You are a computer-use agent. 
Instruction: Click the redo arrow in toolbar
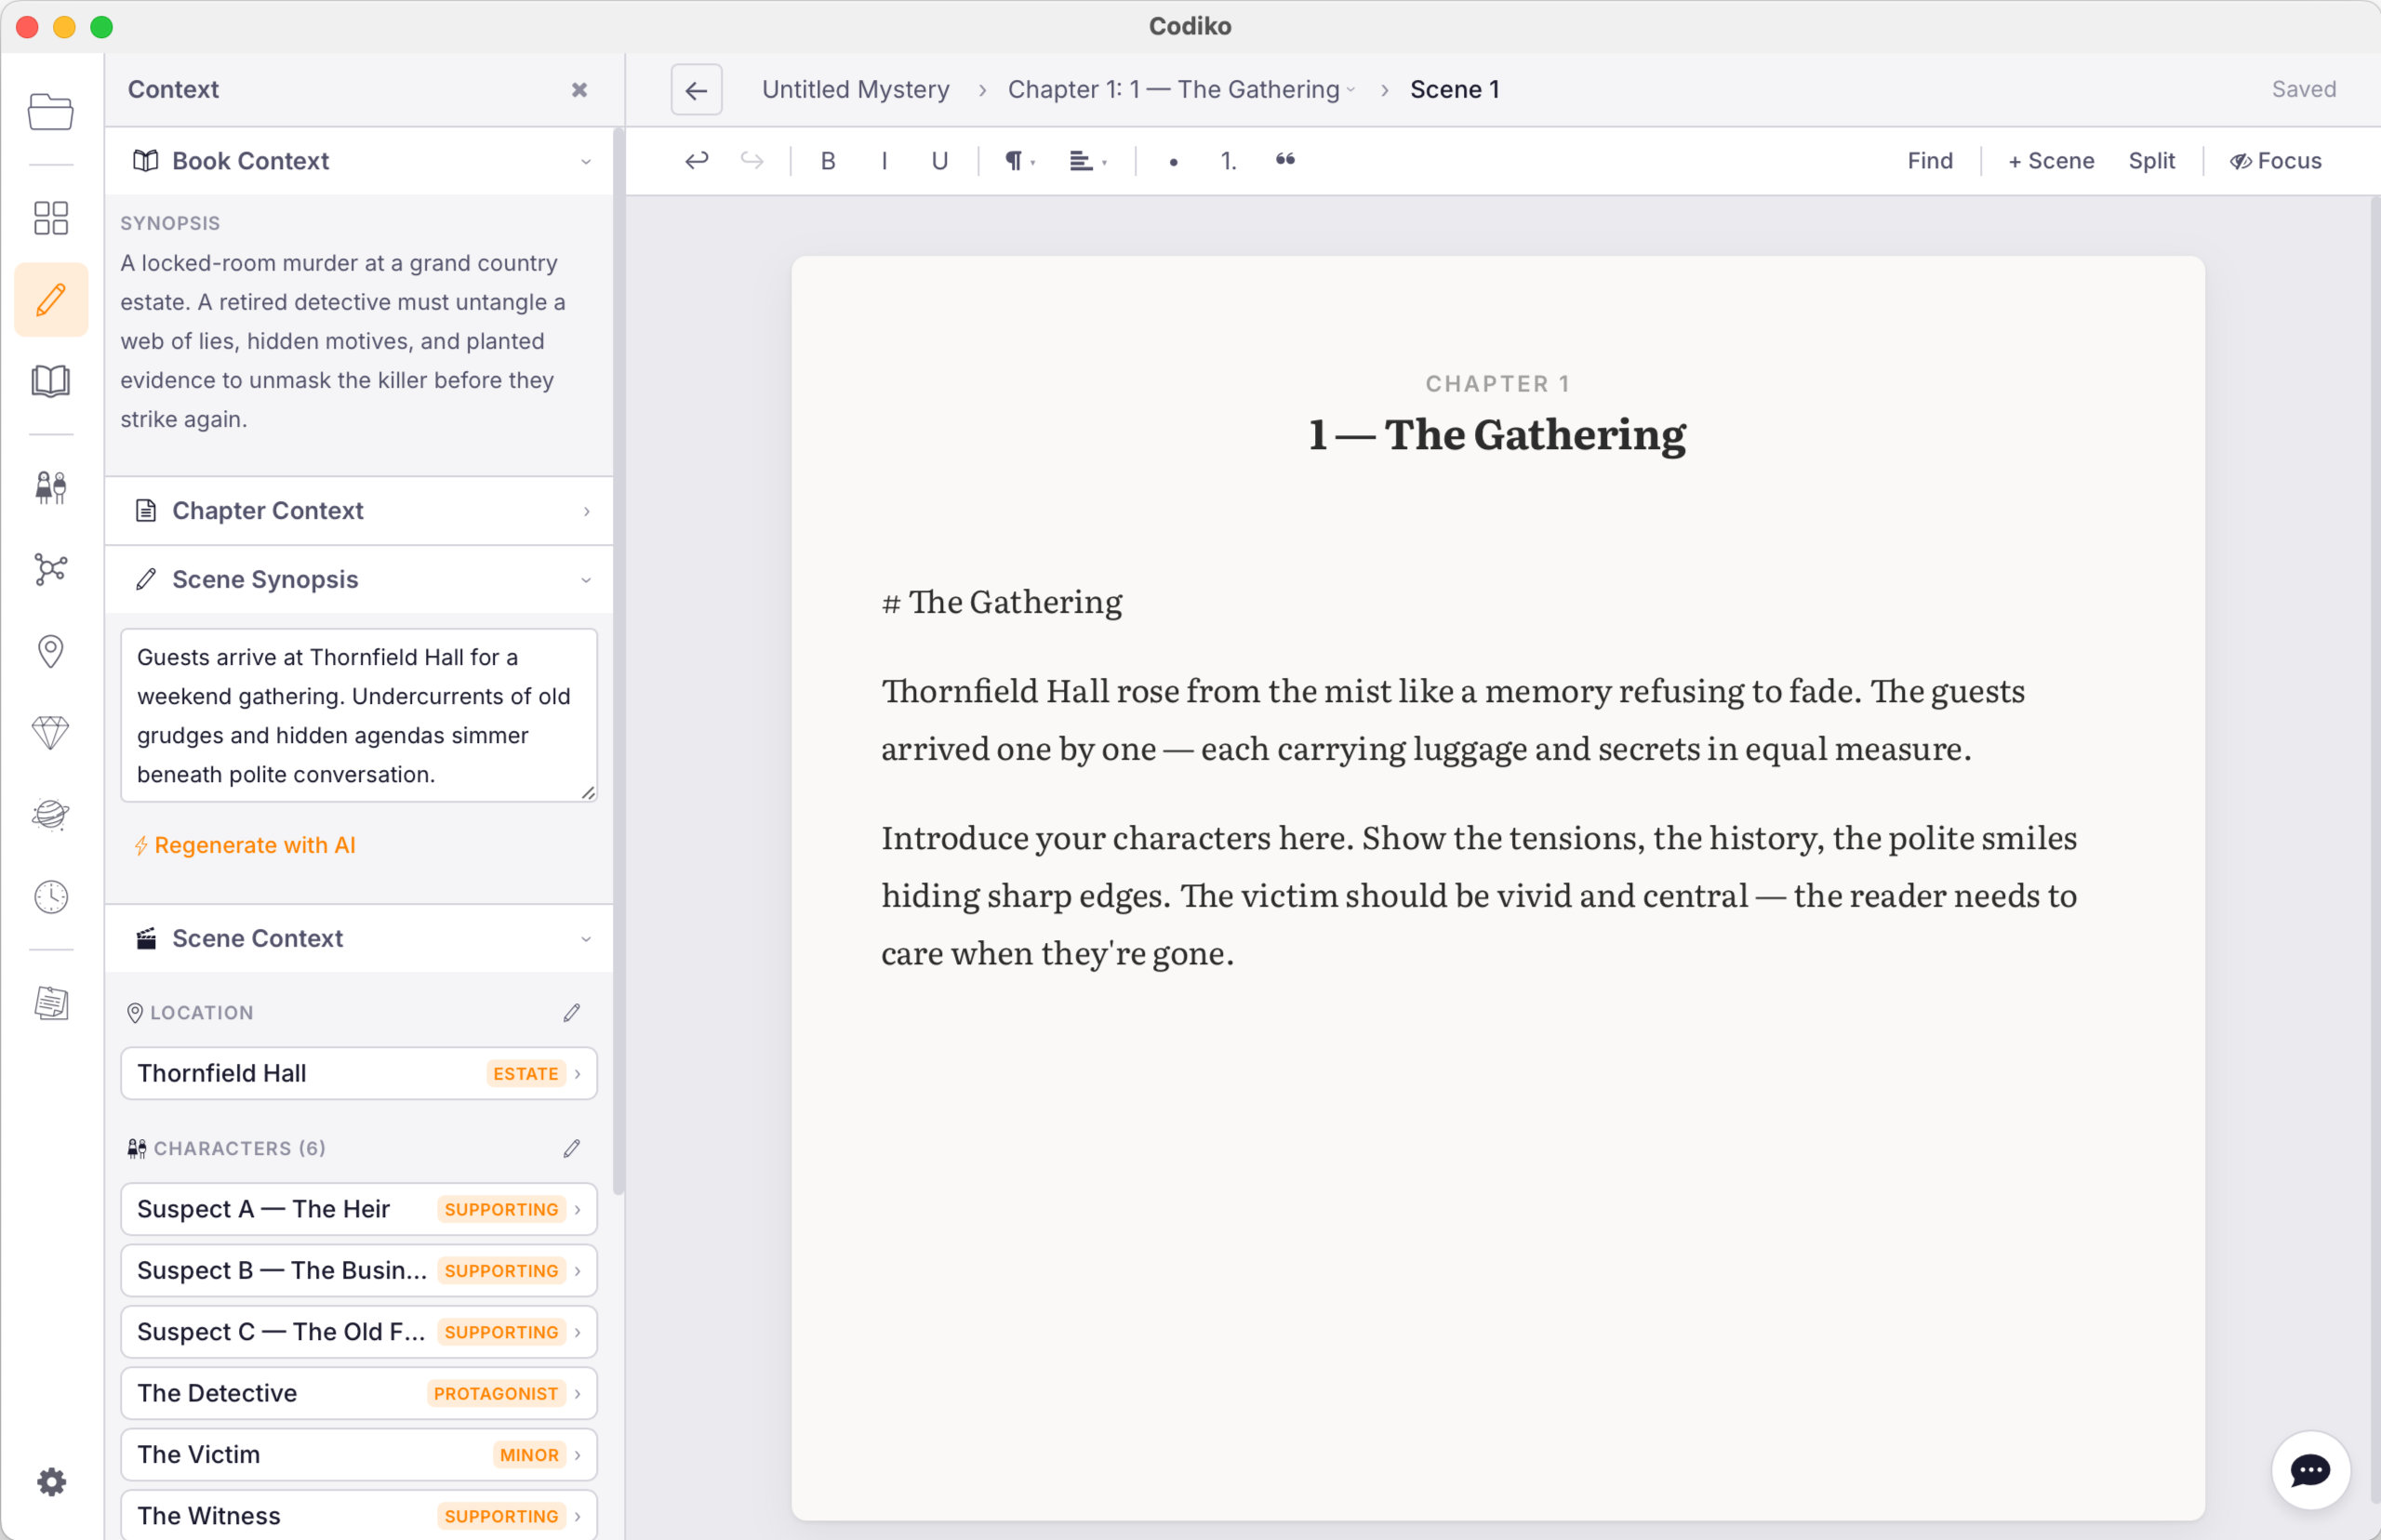tap(752, 160)
